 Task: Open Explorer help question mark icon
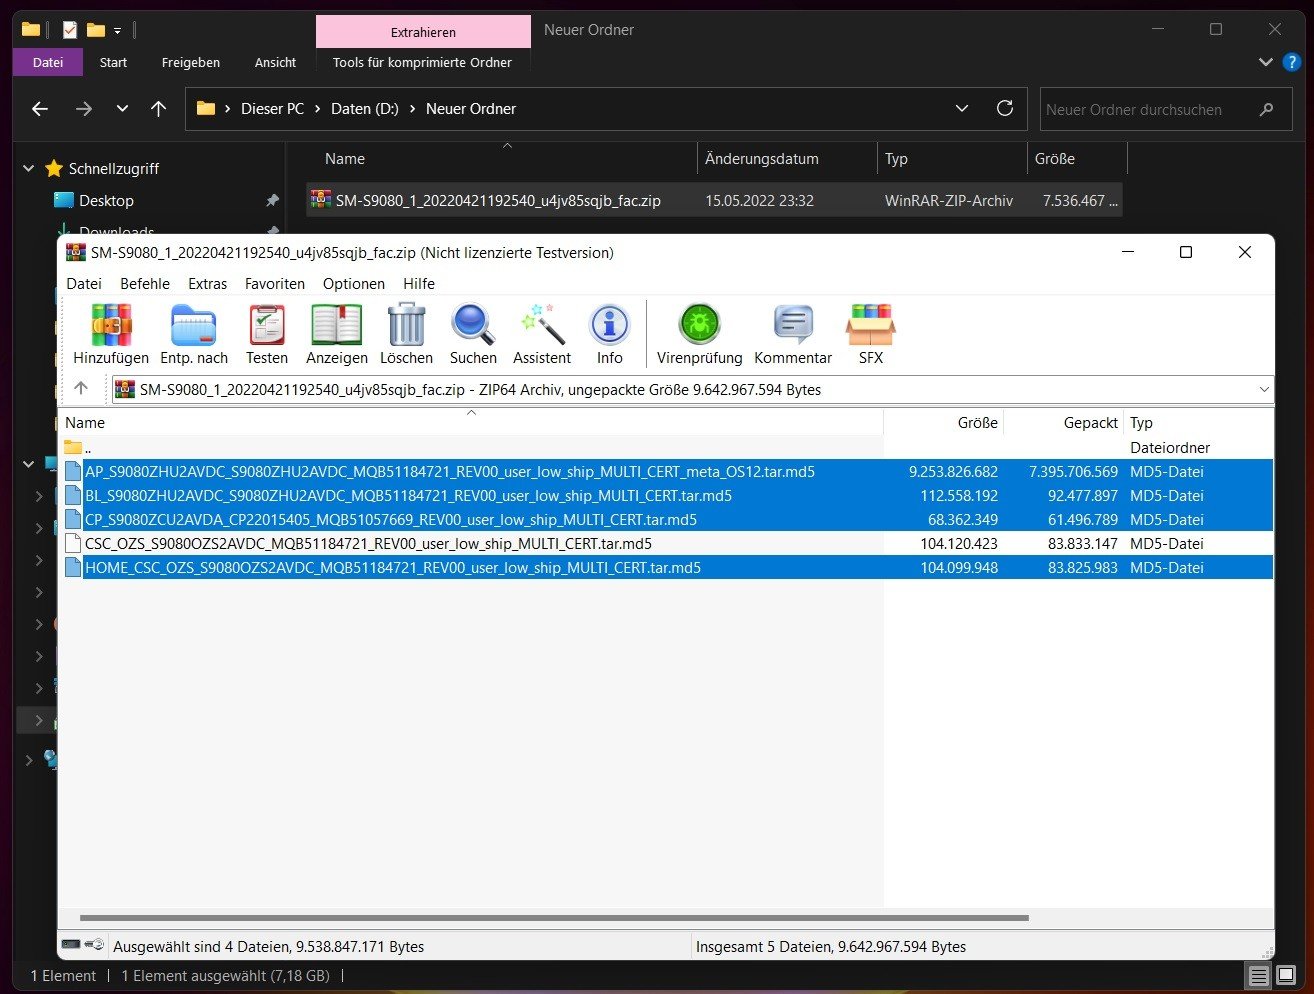(x=1291, y=62)
